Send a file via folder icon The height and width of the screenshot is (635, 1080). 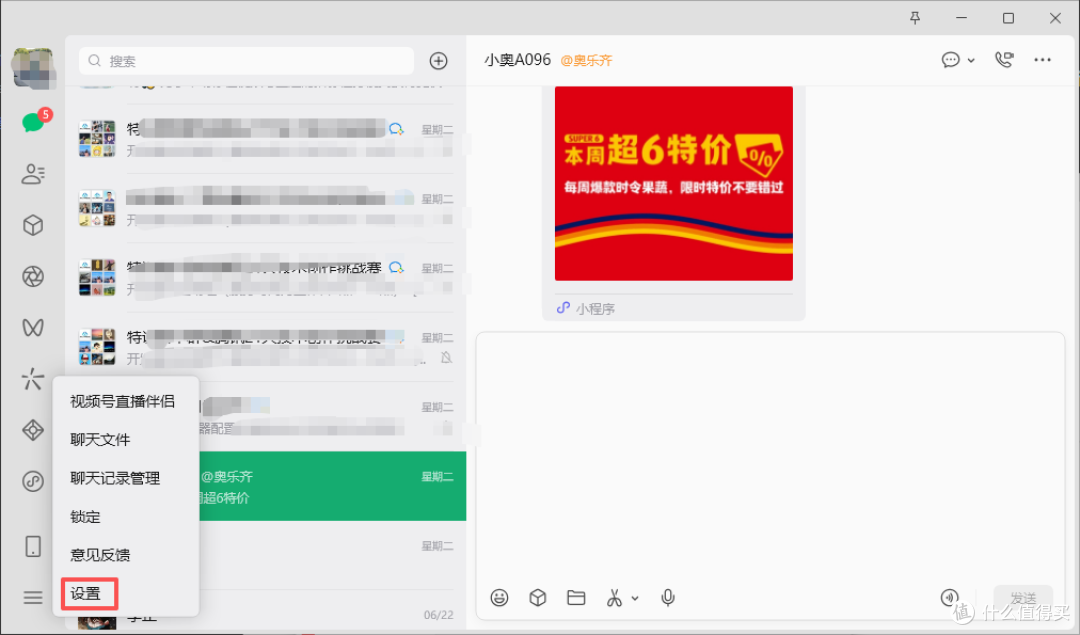[x=577, y=598]
